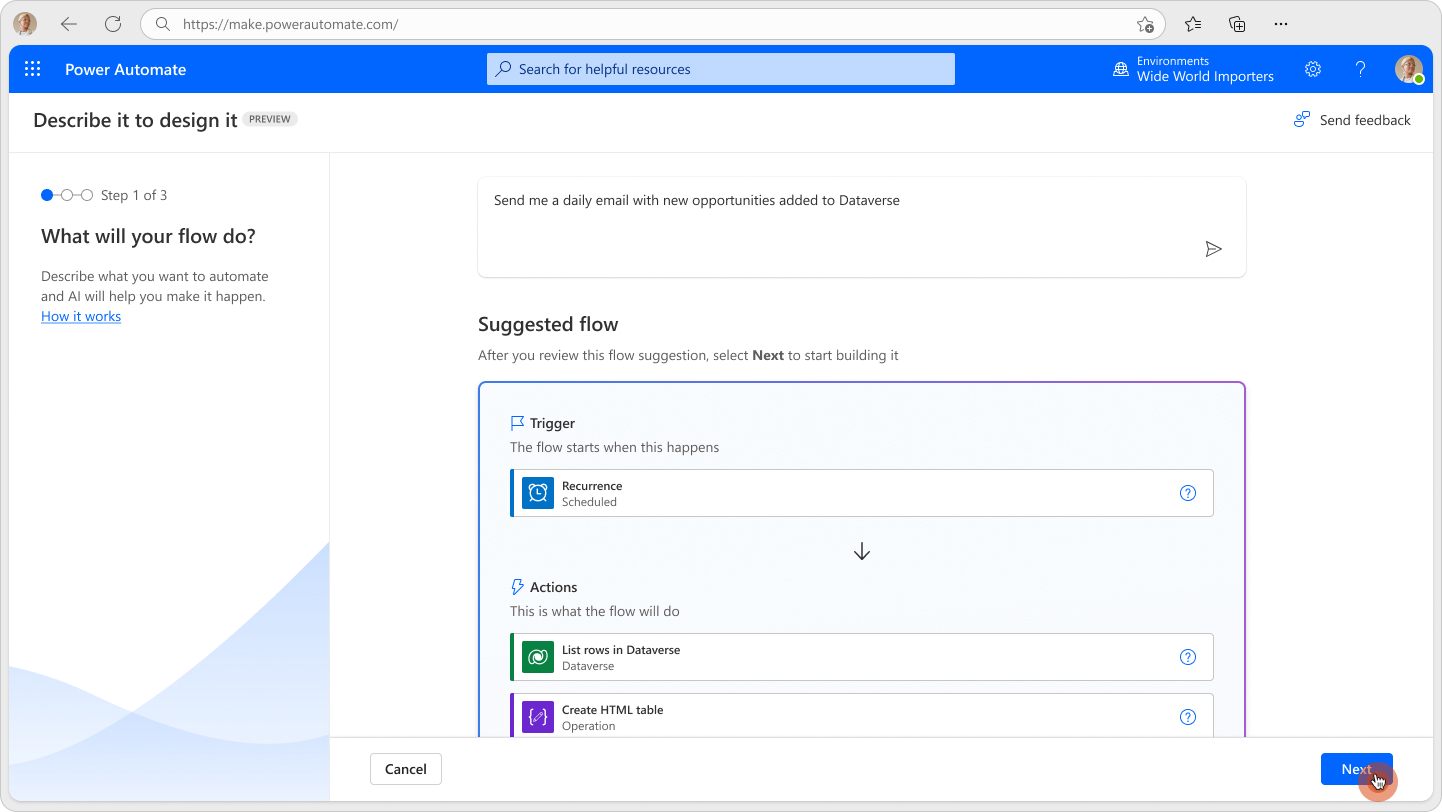Open the help question mark icon
The image size is (1442, 812).
pos(1360,69)
